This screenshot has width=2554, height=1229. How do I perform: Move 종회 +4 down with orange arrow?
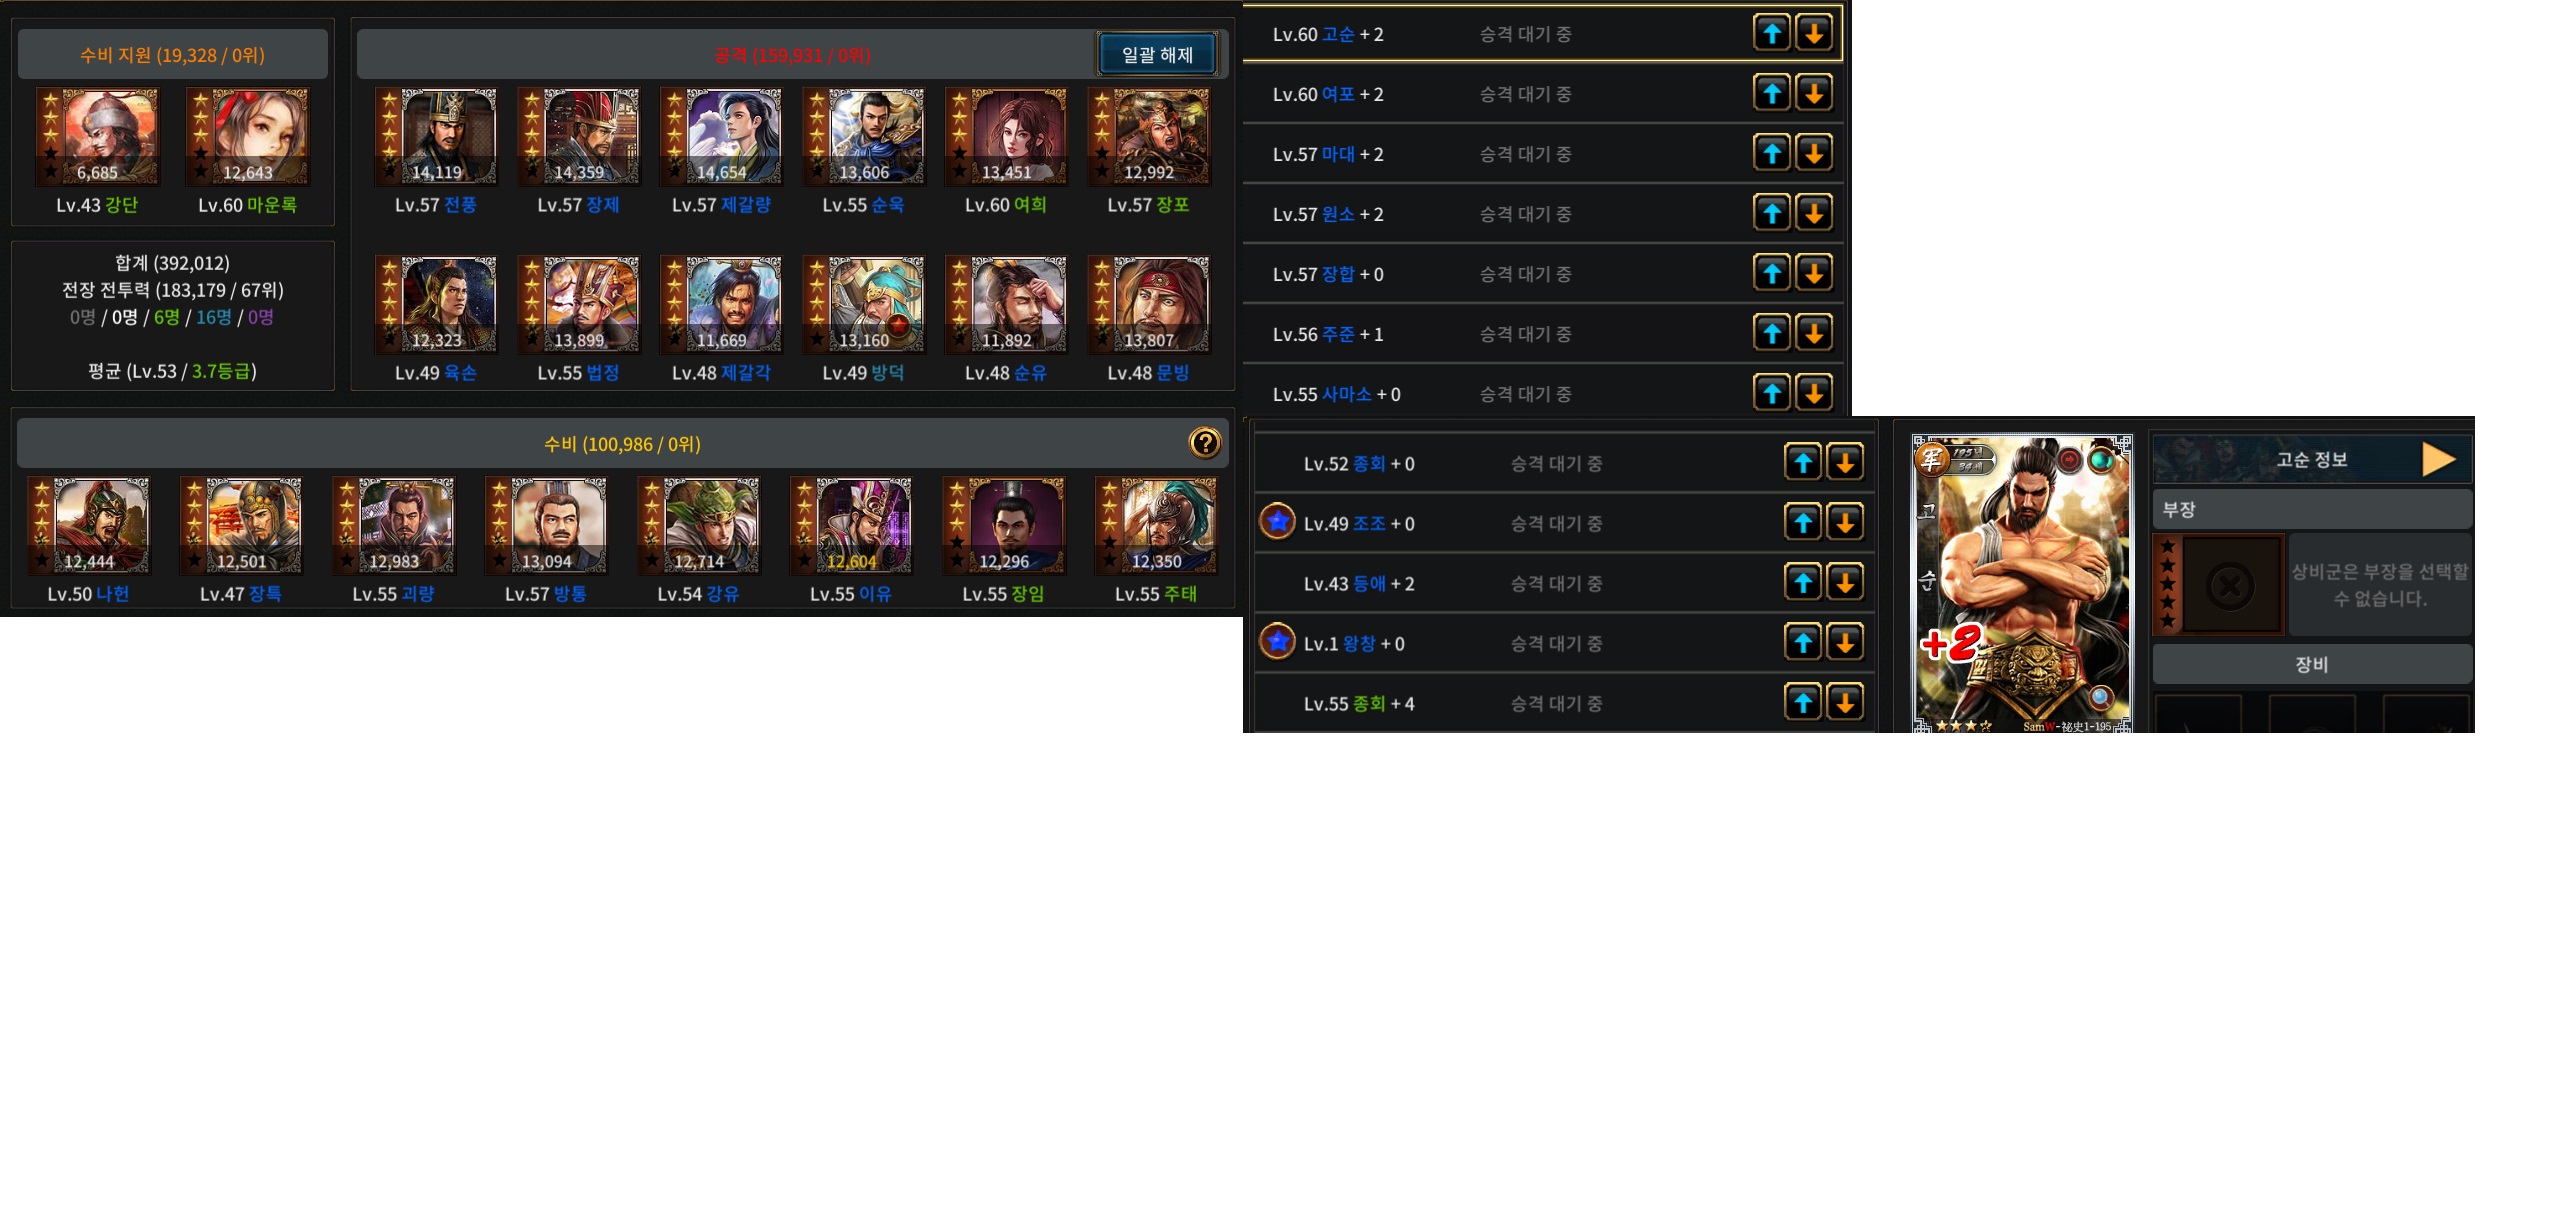tap(1845, 703)
